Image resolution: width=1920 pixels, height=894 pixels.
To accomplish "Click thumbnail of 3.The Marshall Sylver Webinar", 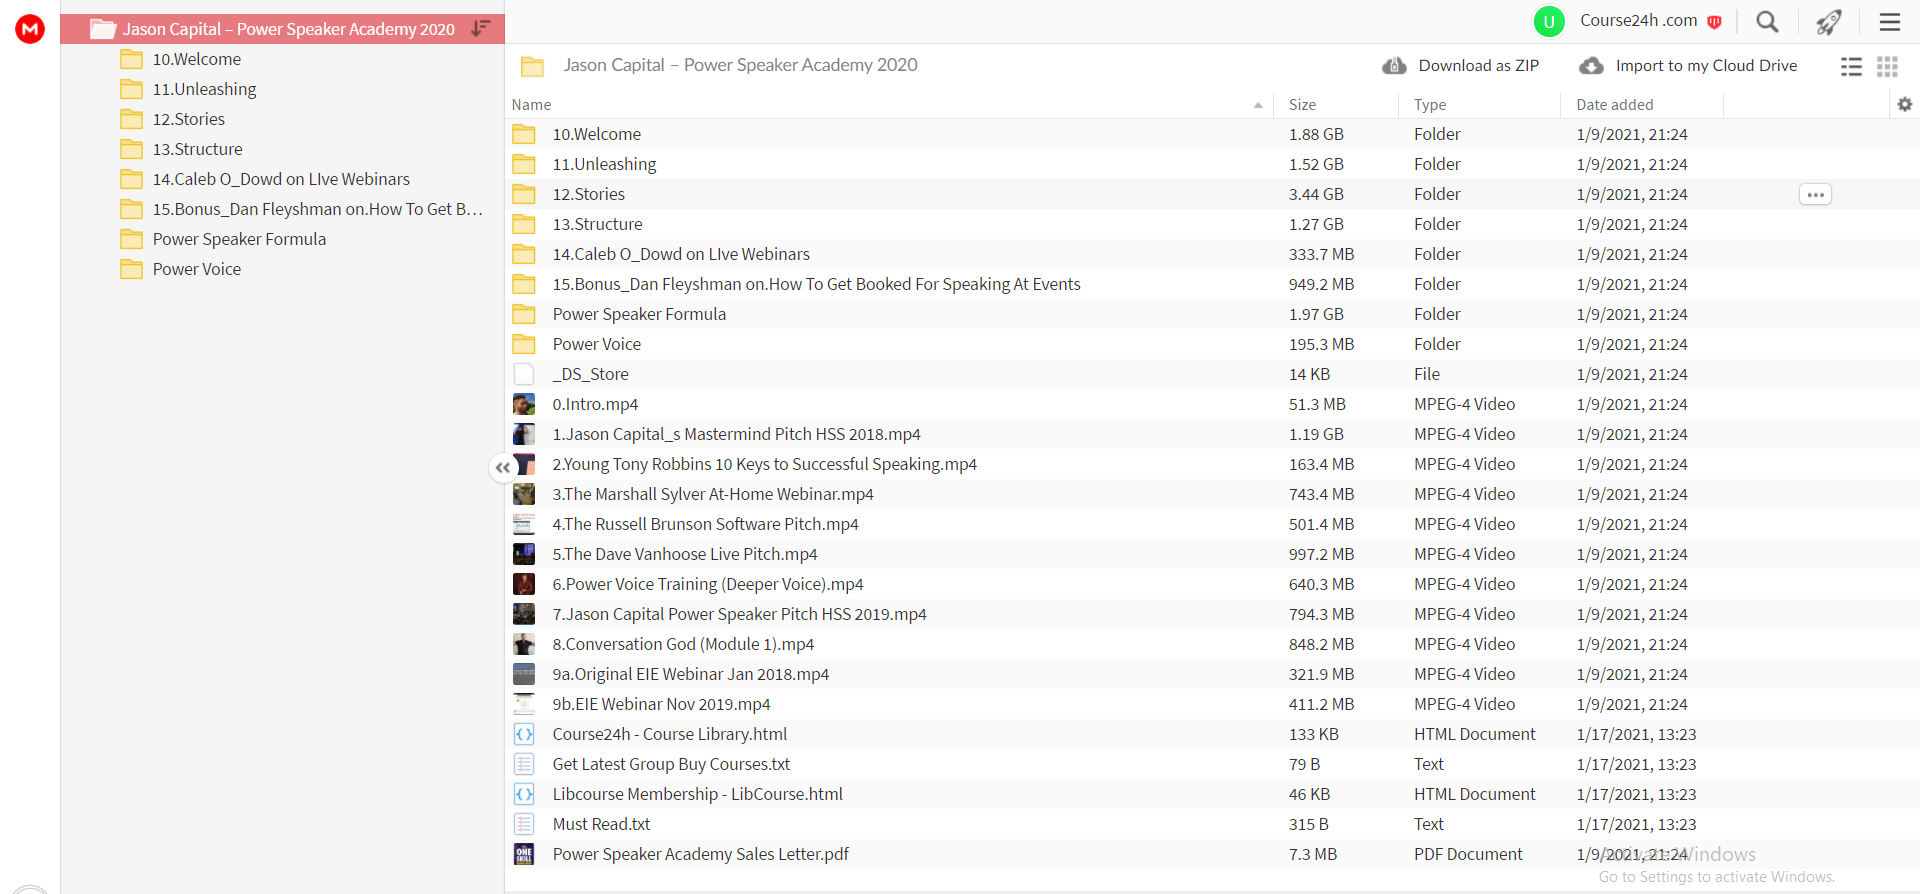I will 524,494.
